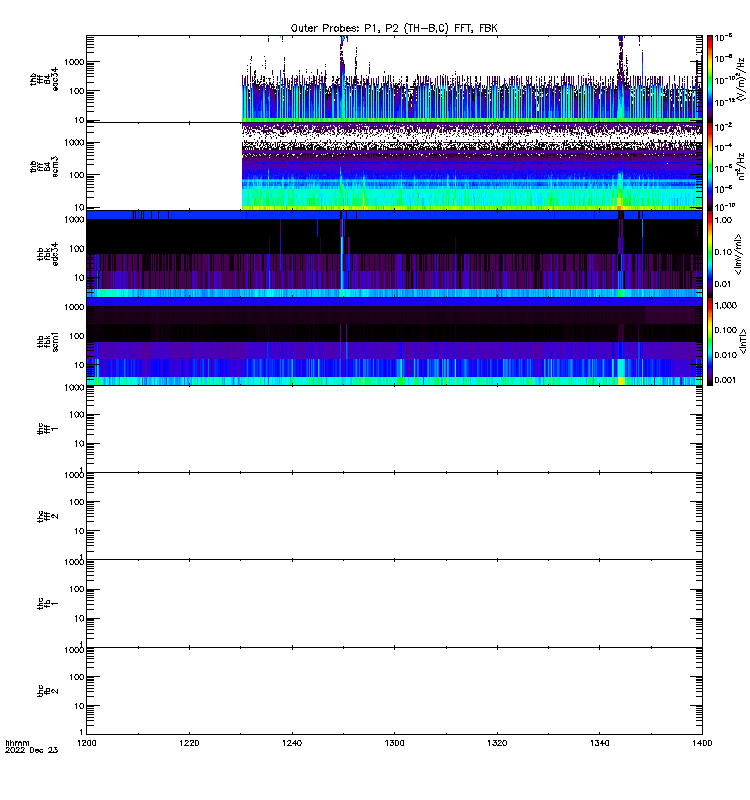Viewport: 750px width, 800px height.
Task: Click the empty thc fb 2 plot panel
Action: tap(394, 691)
